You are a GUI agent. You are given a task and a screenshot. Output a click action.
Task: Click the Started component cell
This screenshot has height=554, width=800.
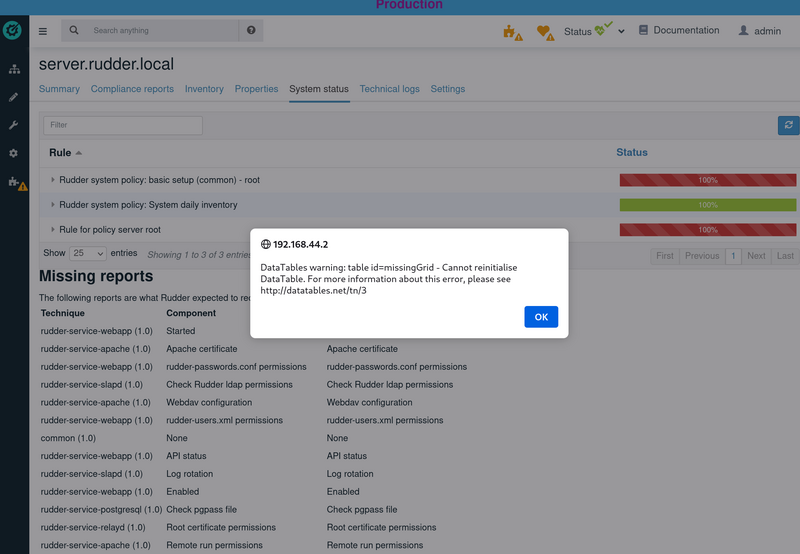181,331
